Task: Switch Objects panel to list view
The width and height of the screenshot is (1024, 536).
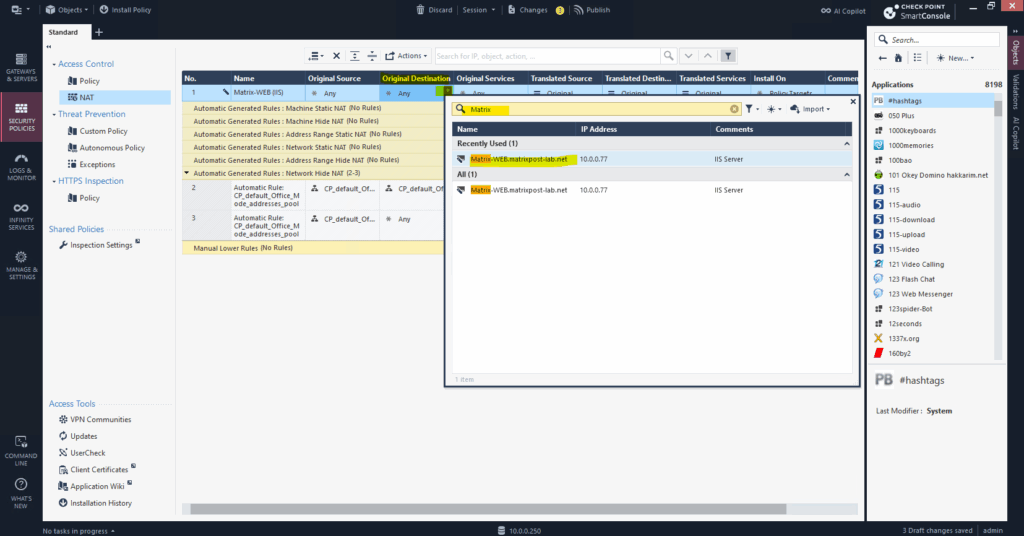Action: 918,58
